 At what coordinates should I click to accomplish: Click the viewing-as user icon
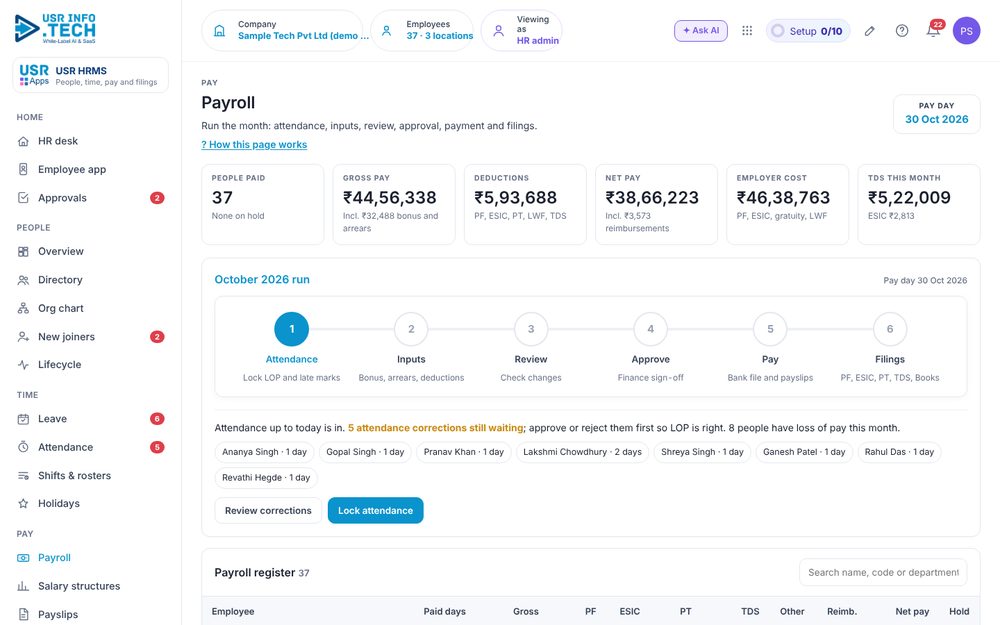pyautogui.click(x=499, y=31)
